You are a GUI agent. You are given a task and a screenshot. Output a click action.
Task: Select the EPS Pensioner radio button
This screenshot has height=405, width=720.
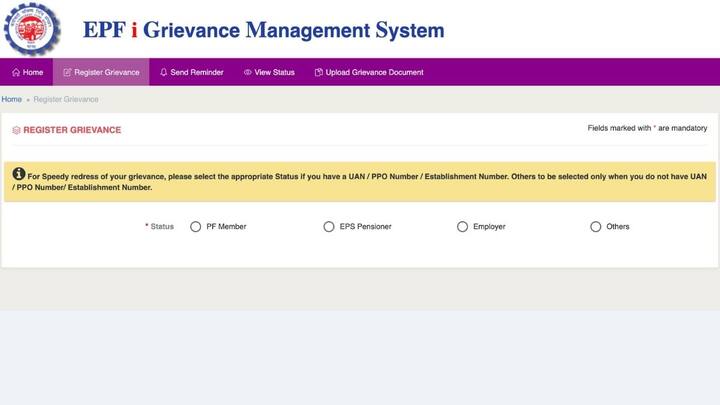(329, 227)
